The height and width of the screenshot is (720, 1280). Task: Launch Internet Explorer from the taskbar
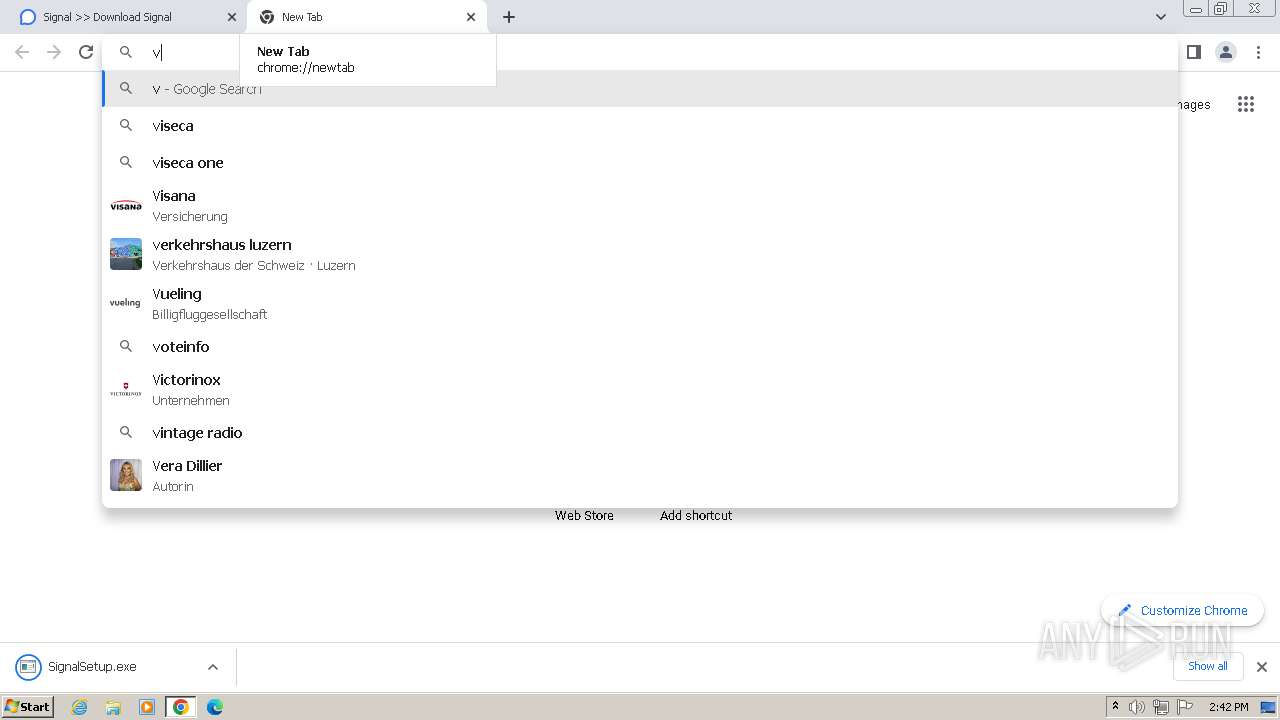(x=80, y=707)
